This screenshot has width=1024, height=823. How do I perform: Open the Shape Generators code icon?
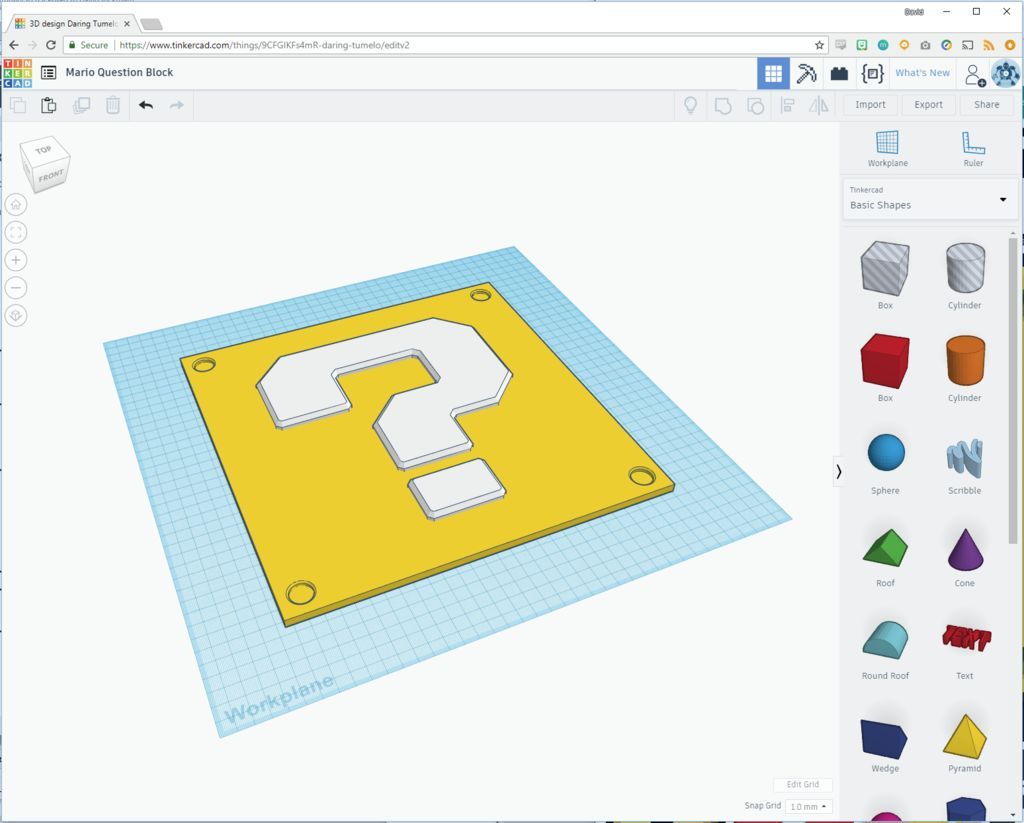tap(872, 73)
